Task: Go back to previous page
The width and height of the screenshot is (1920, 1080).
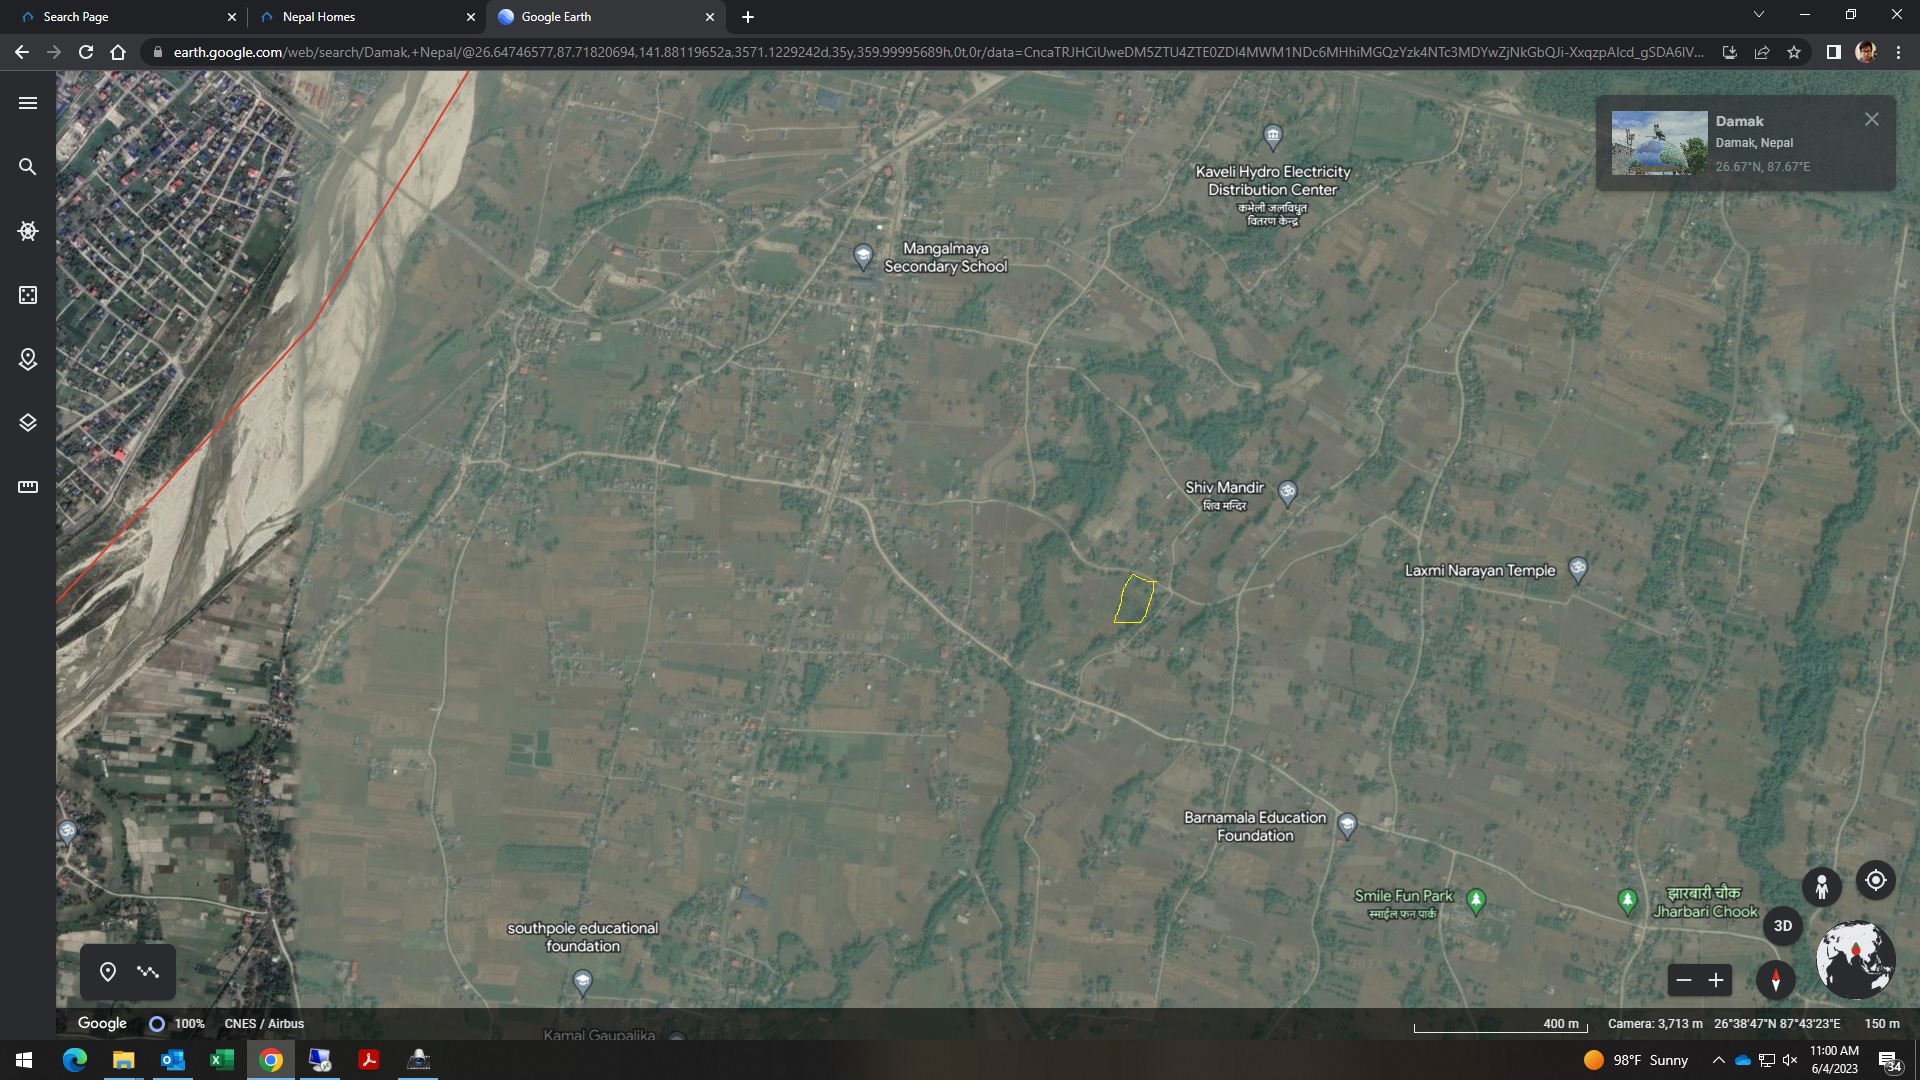Action: (x=22, y=52)
